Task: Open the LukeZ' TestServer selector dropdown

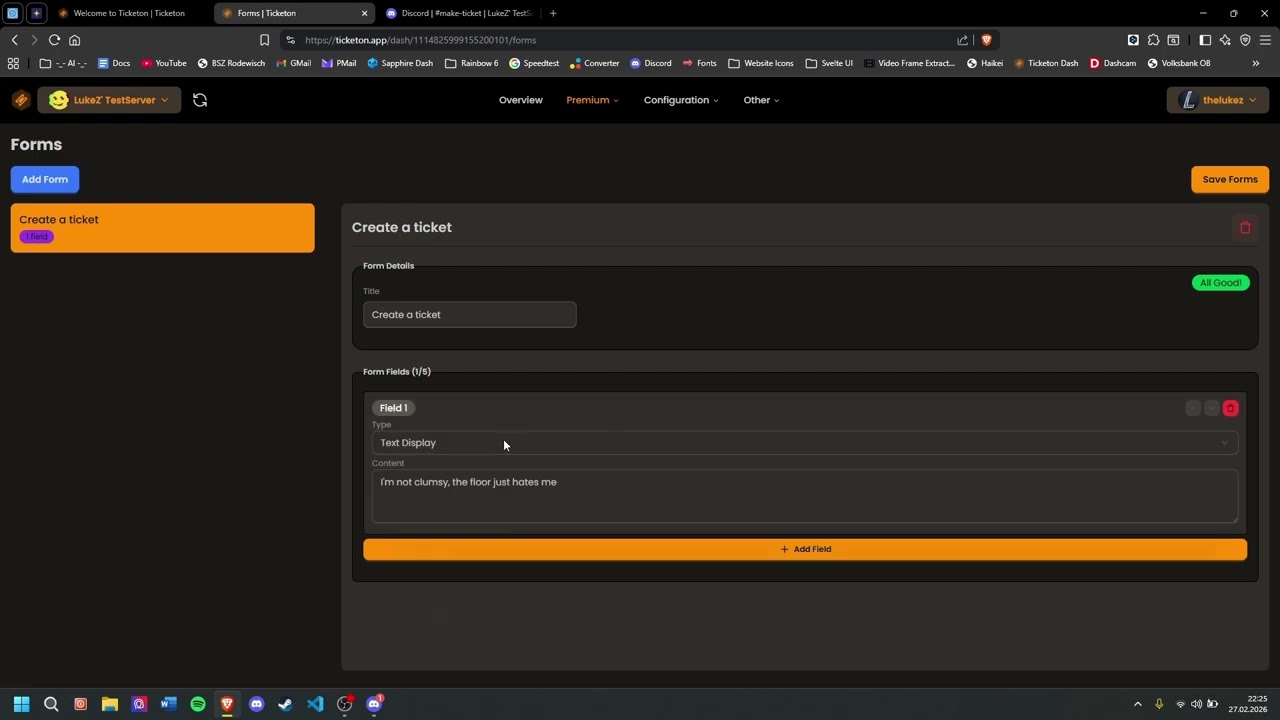Action: pyautogui.click(x=109, y=100)
